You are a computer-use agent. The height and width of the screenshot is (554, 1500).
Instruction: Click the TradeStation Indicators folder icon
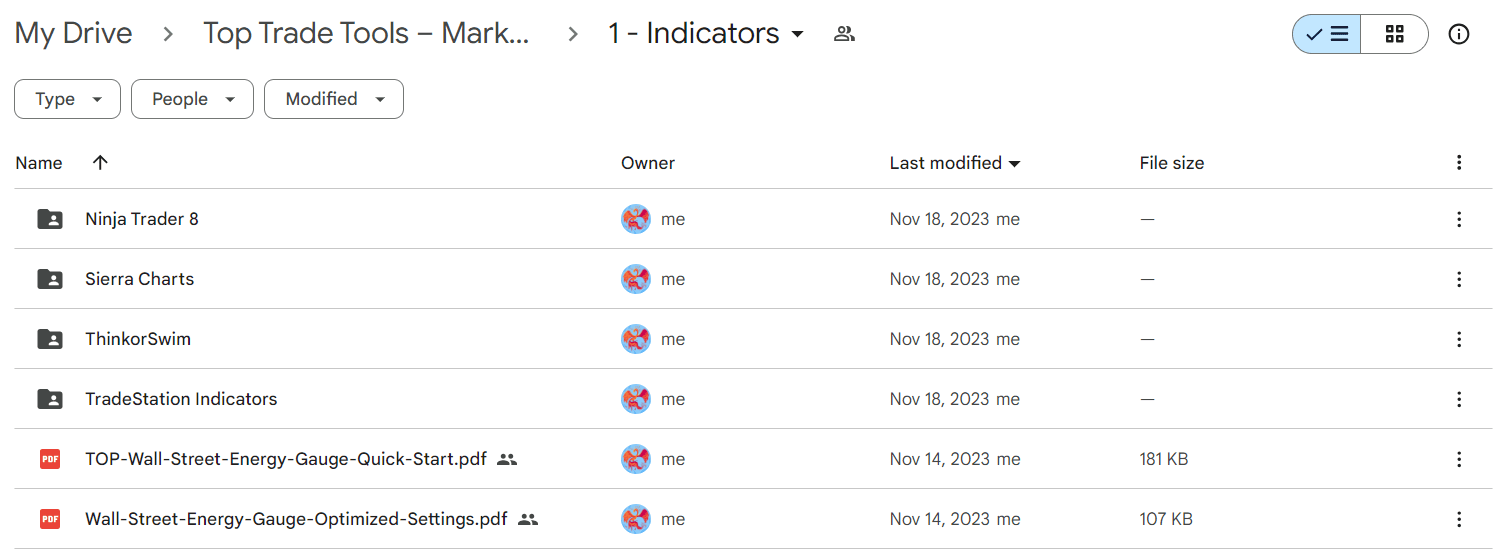(50, 399)
